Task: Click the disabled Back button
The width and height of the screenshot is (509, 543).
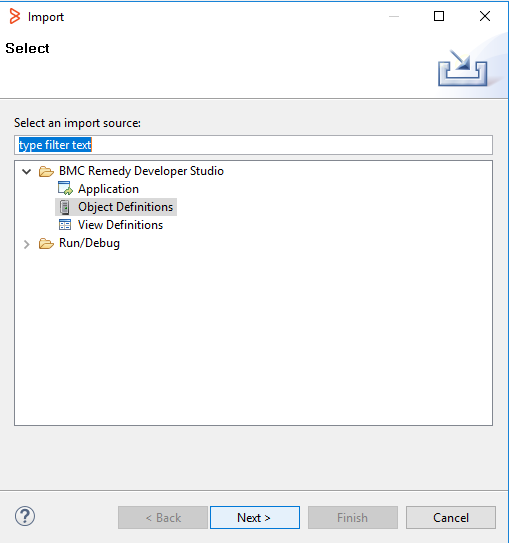Action: (x=163, y=517)
